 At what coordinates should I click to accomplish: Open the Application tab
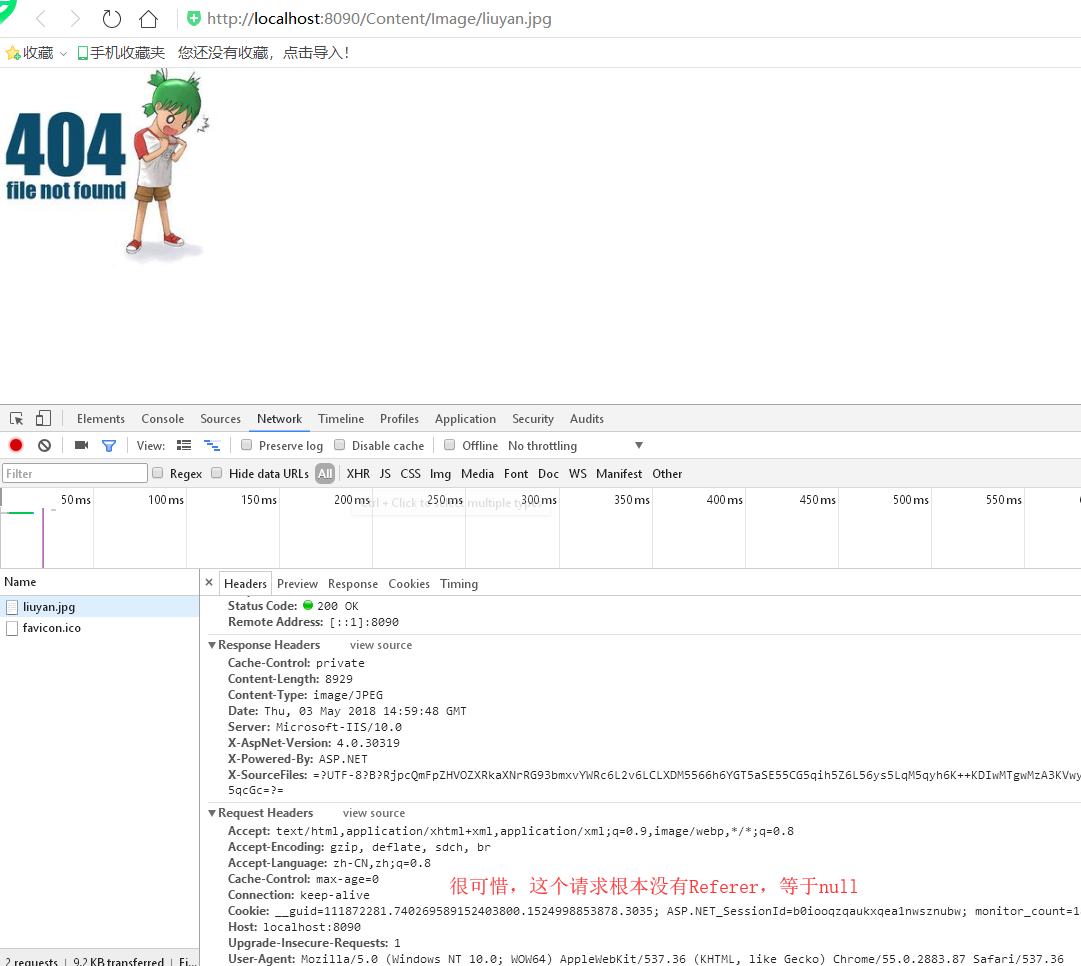465,419
